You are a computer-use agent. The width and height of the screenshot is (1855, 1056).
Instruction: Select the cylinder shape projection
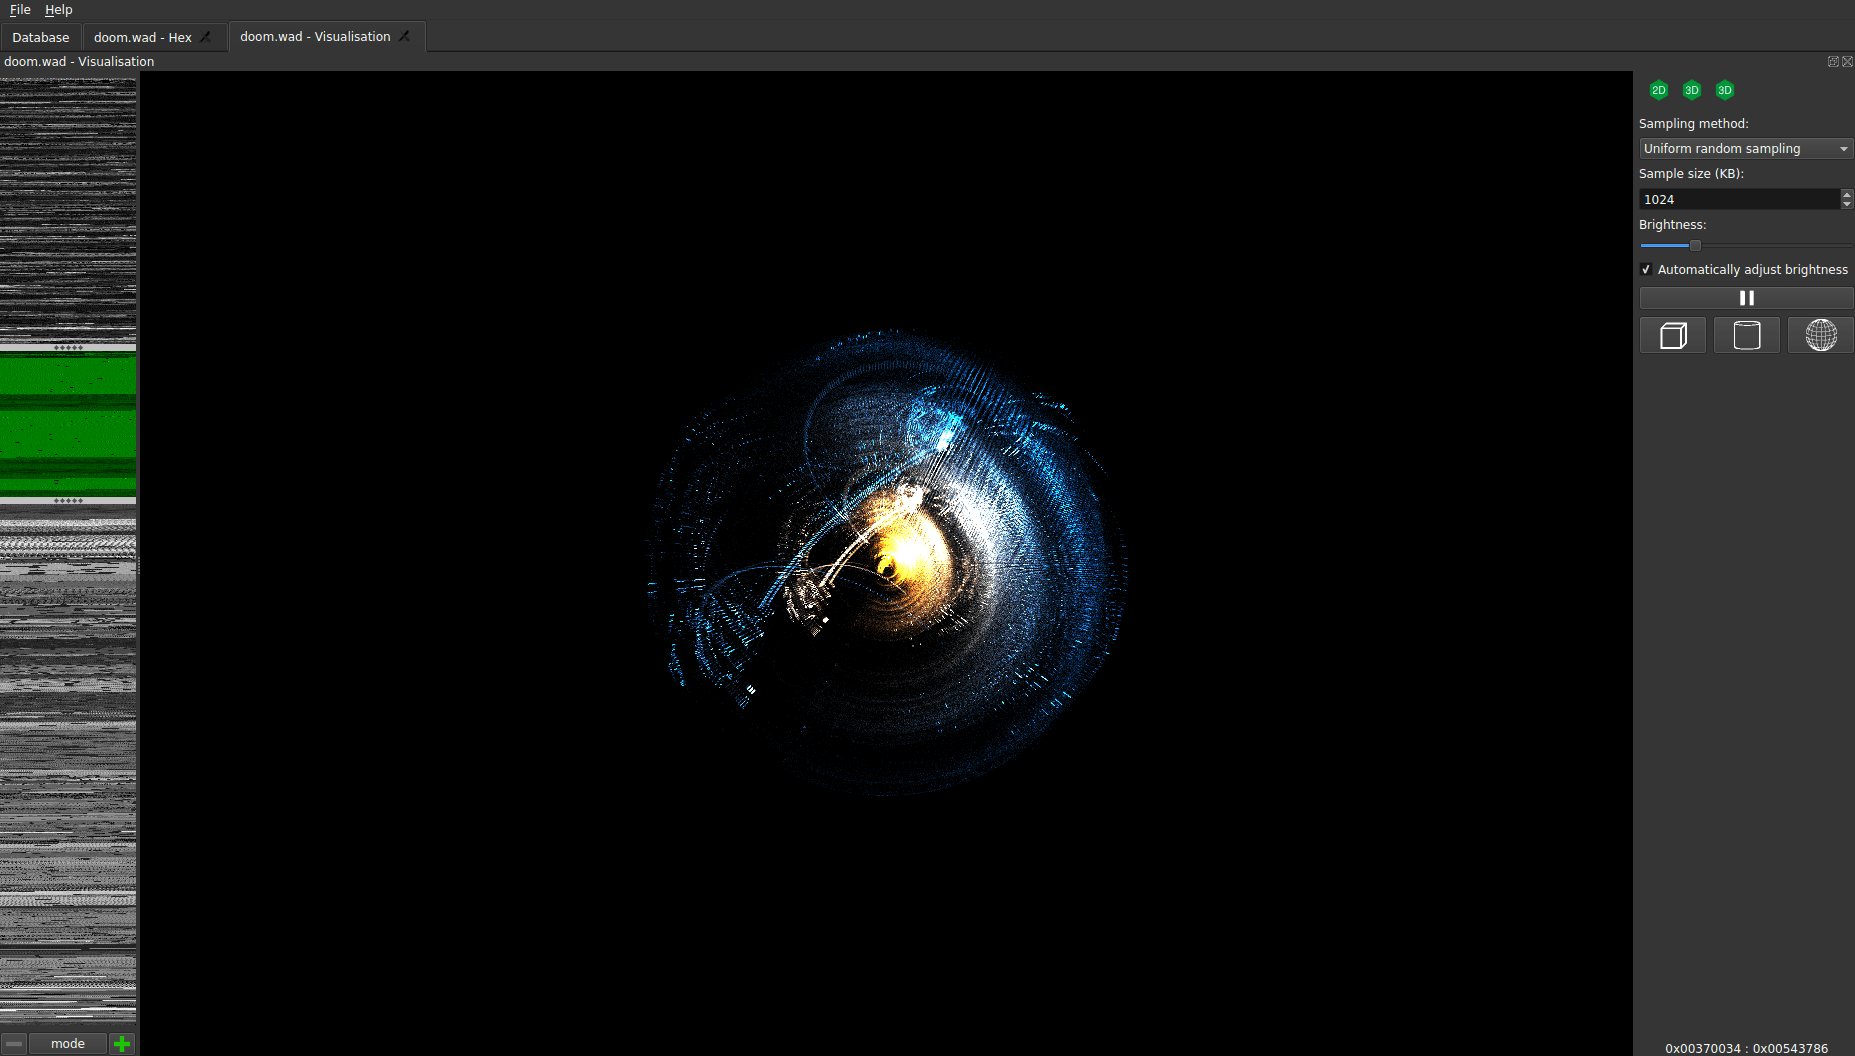(1746, 335)
